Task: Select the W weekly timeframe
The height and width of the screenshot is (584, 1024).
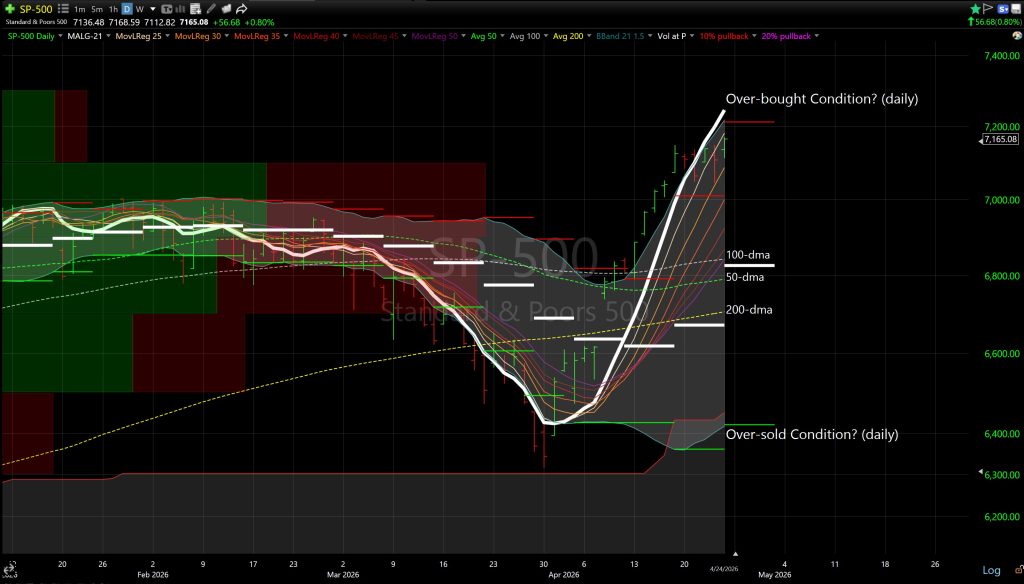Action: 139,9
